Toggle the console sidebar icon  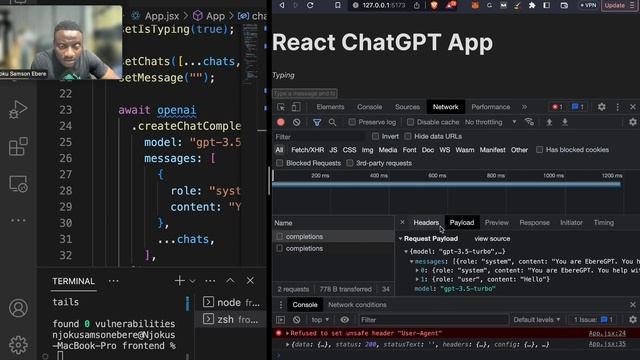(x=281, y=320)
